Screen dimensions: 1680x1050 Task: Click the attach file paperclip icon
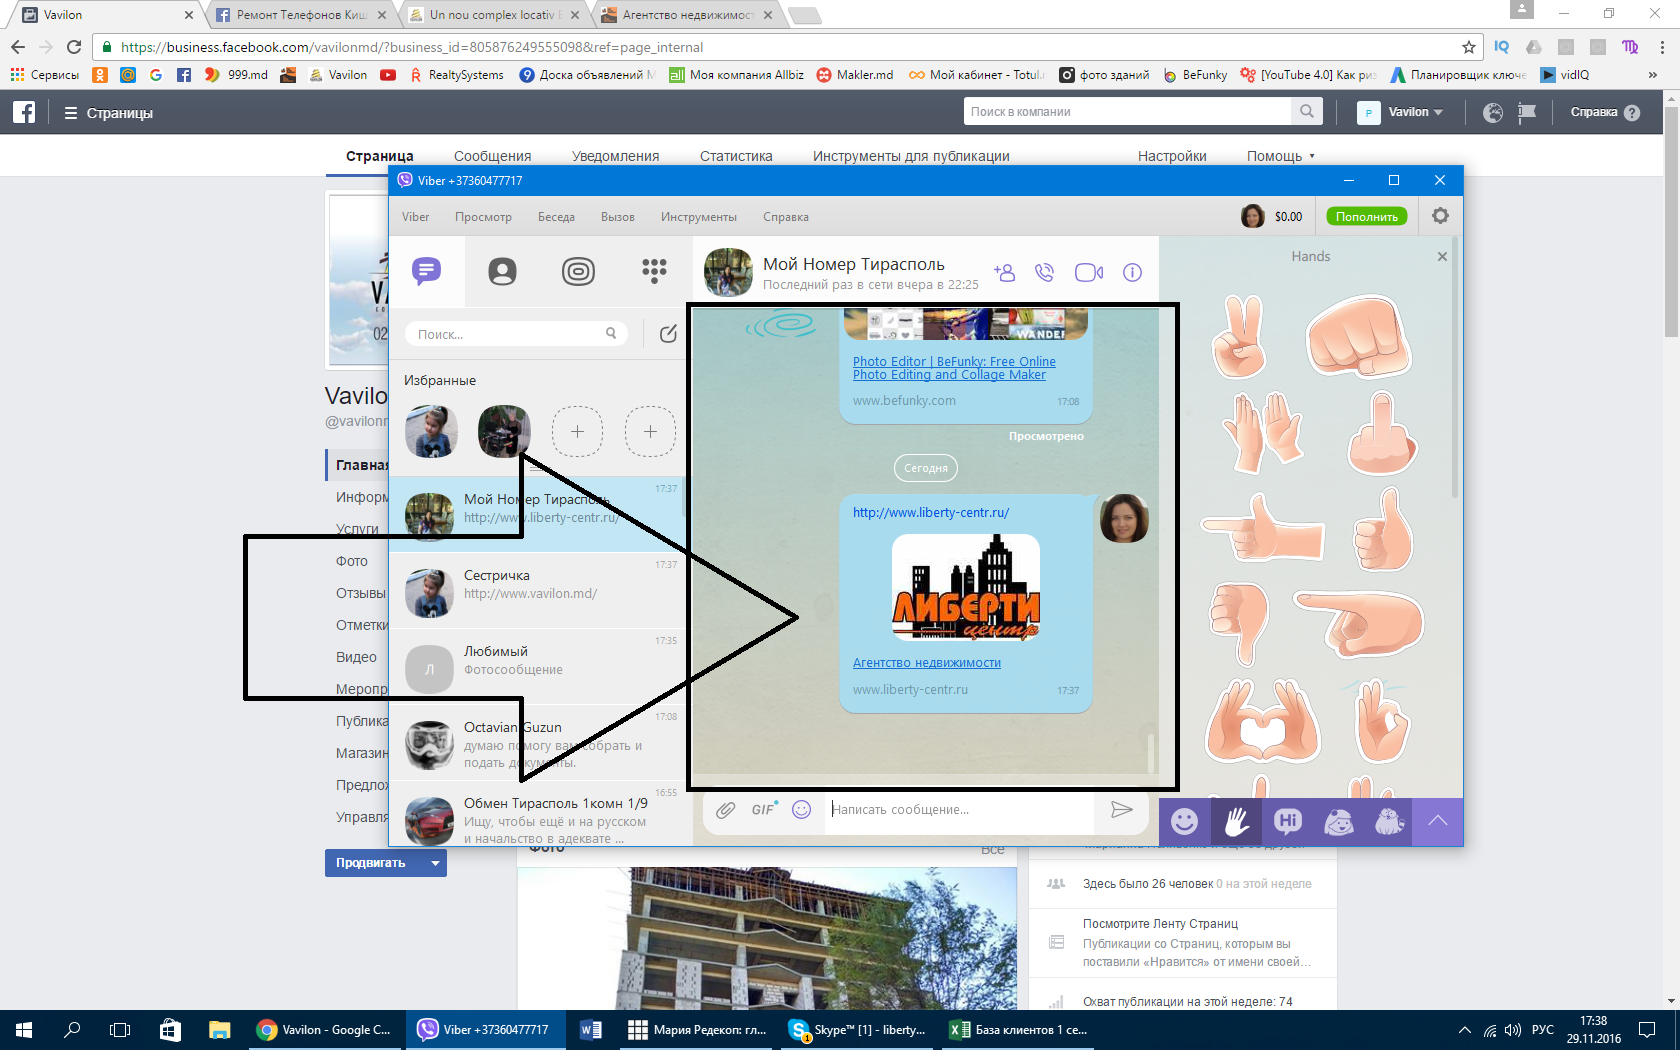click(726, 810)
